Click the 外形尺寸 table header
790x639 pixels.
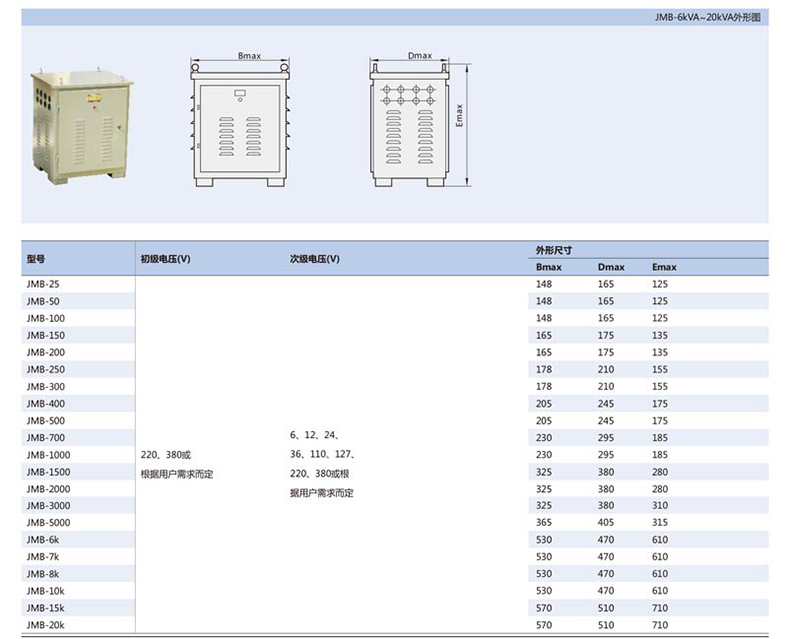coord(553,250)
